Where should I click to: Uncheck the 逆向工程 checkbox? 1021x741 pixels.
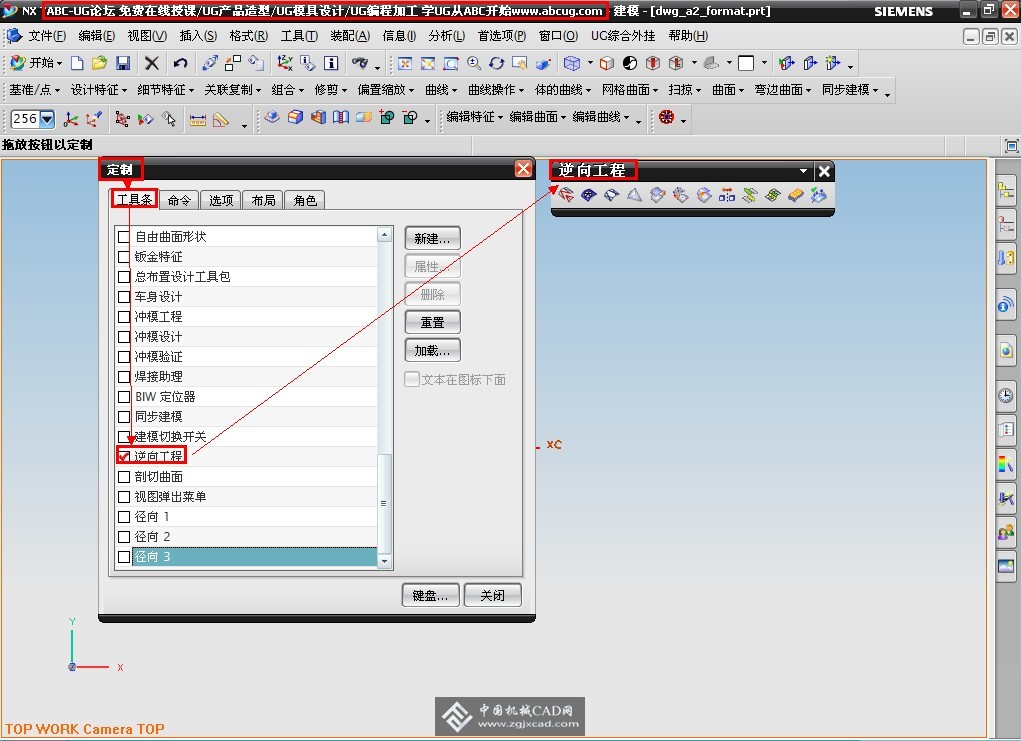pyautogui.click(x=124, y=456)
